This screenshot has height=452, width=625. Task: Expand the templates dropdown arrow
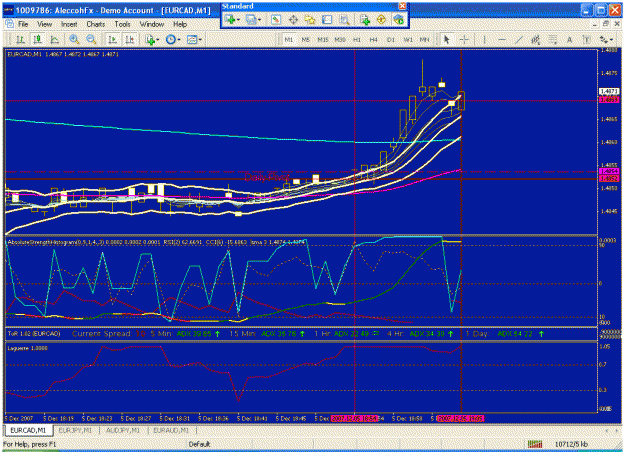[x=200, y=40]
